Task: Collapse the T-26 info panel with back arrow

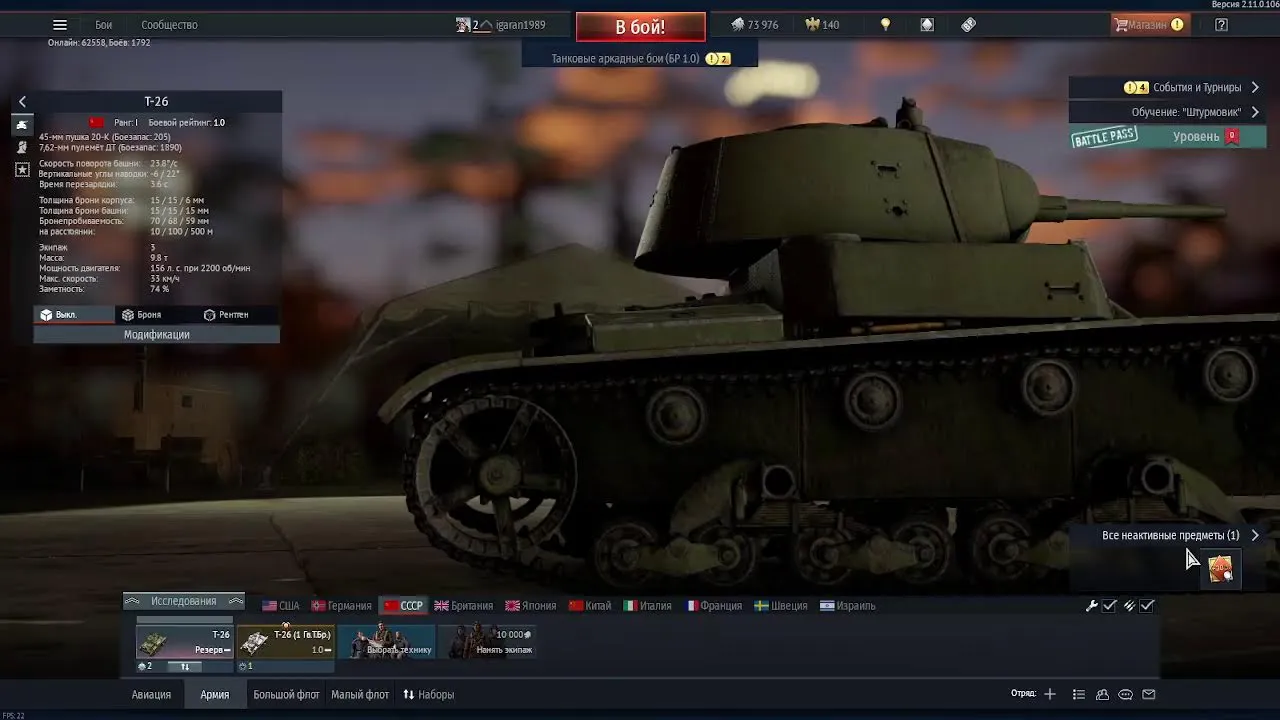Action: click(22, 102)
